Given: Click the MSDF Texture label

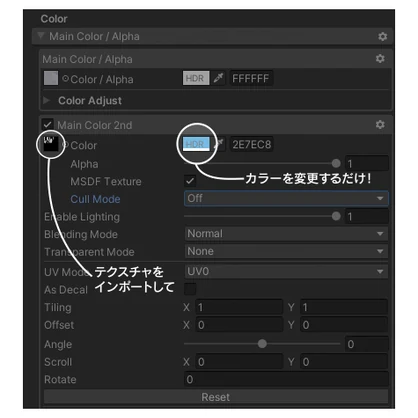Looking at the screenshot, I should [106, 181].
